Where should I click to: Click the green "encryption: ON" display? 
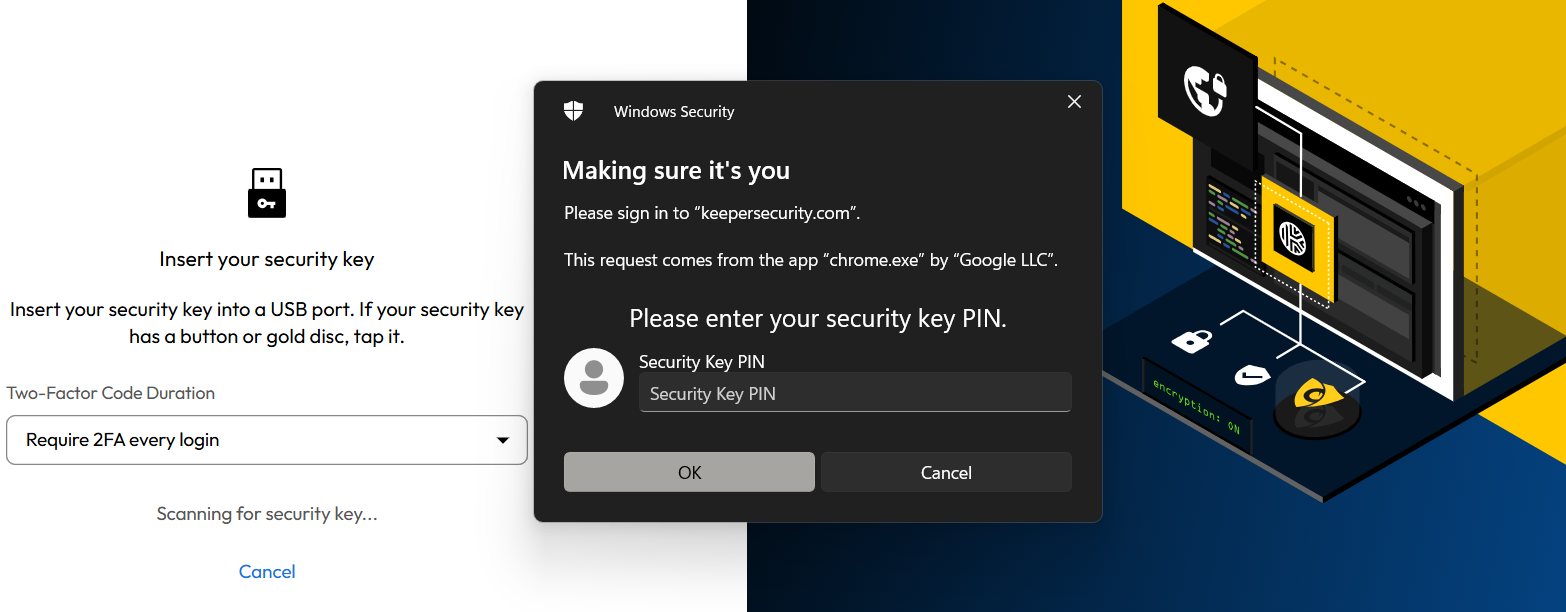click(x=1195, y=404)
